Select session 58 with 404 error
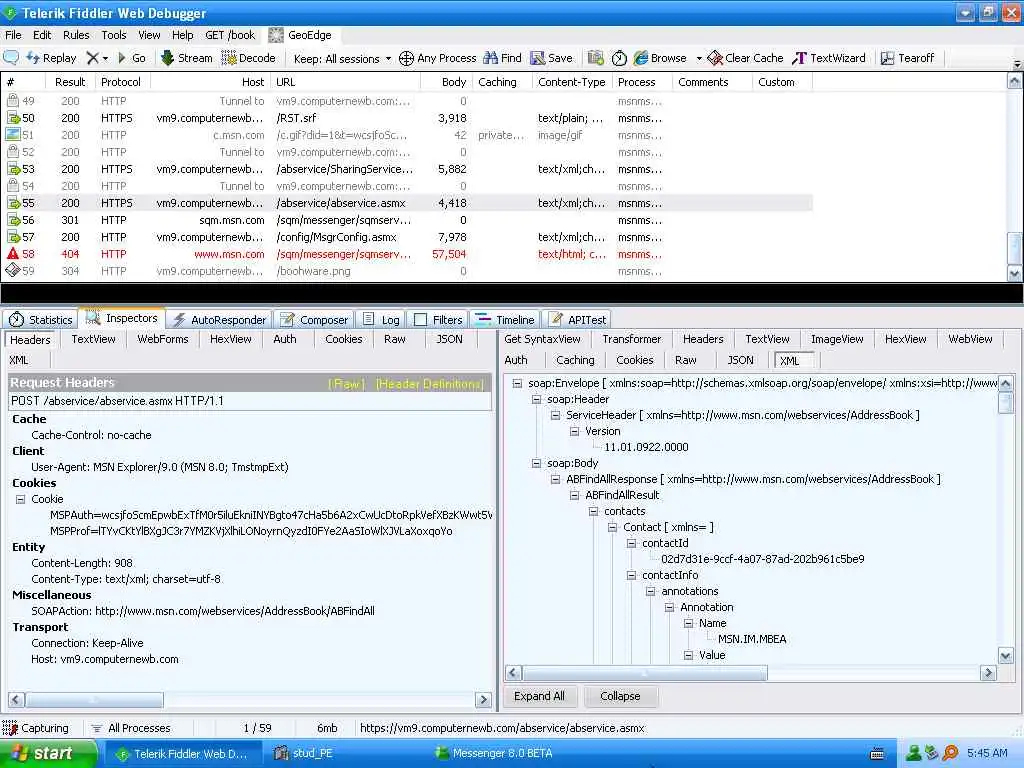Image resolution: width=1024 pixels, height=768 pixels. (x=409, y=254)
